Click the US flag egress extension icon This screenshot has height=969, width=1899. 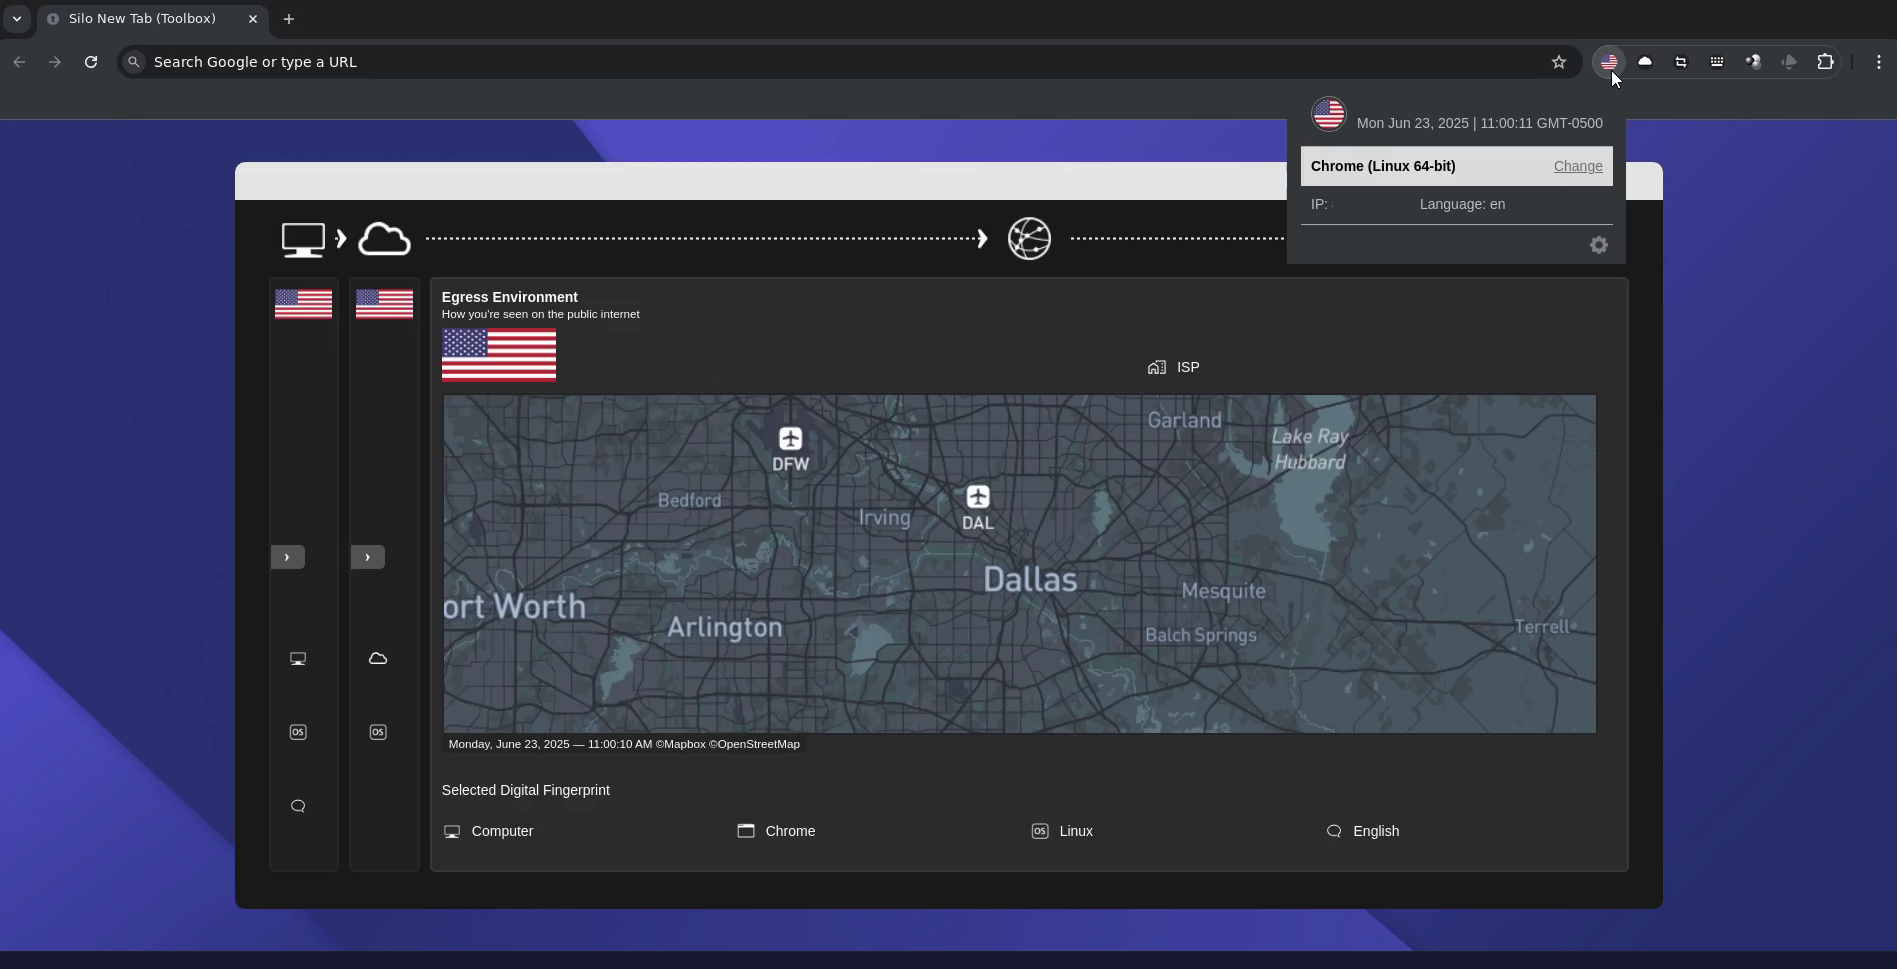pos(1609,62)
